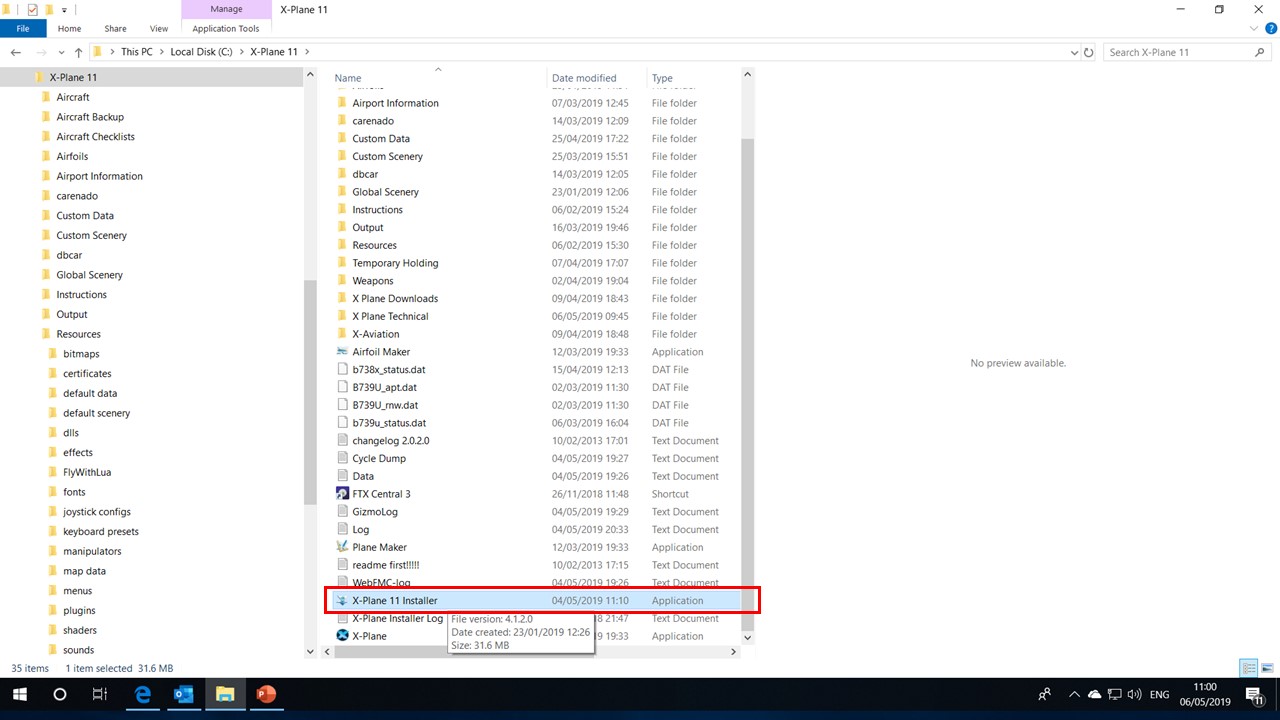
Task: Select the Temporary Holding folder
Action: (x=395, y=263)
